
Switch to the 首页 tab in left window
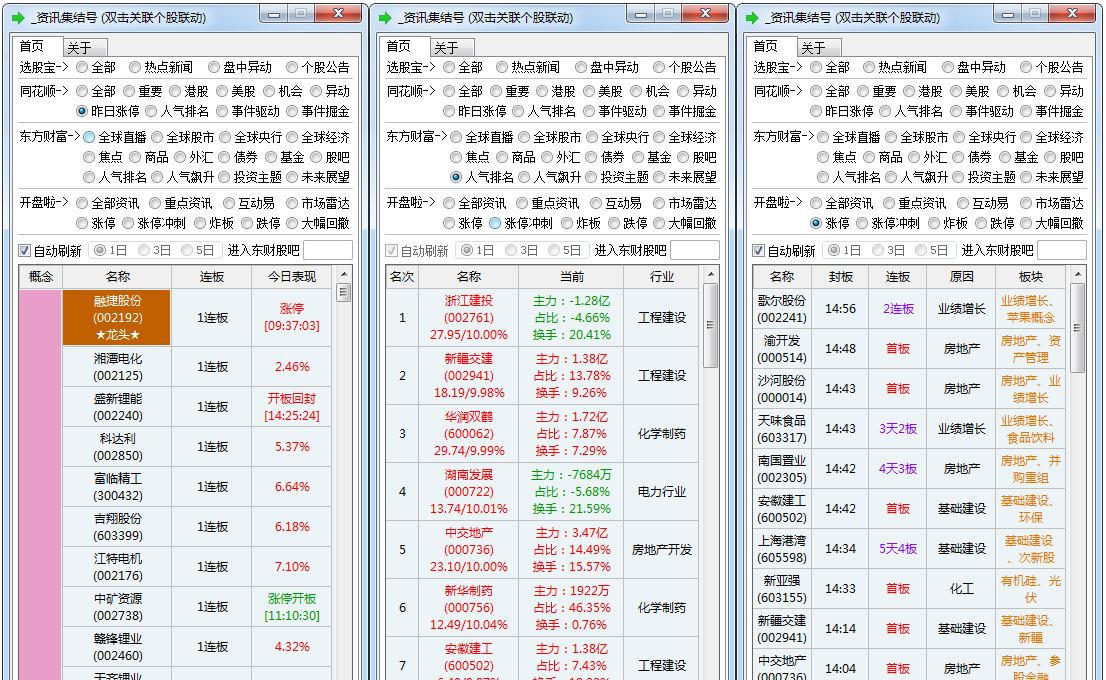click(37, 46)
